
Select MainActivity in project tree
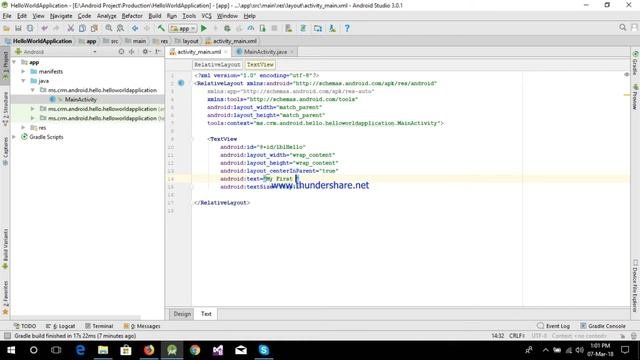coord(80,100)
